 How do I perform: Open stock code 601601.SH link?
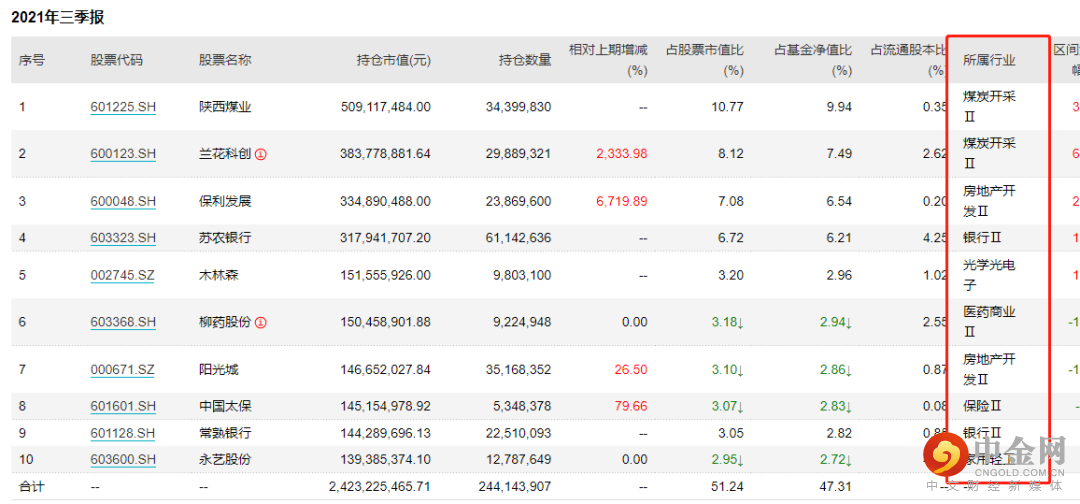[123, 406]
